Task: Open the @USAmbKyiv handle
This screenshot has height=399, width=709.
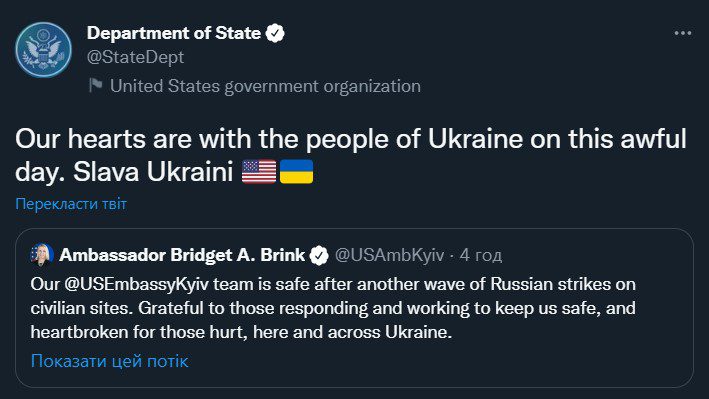Action: coord(389,255)
